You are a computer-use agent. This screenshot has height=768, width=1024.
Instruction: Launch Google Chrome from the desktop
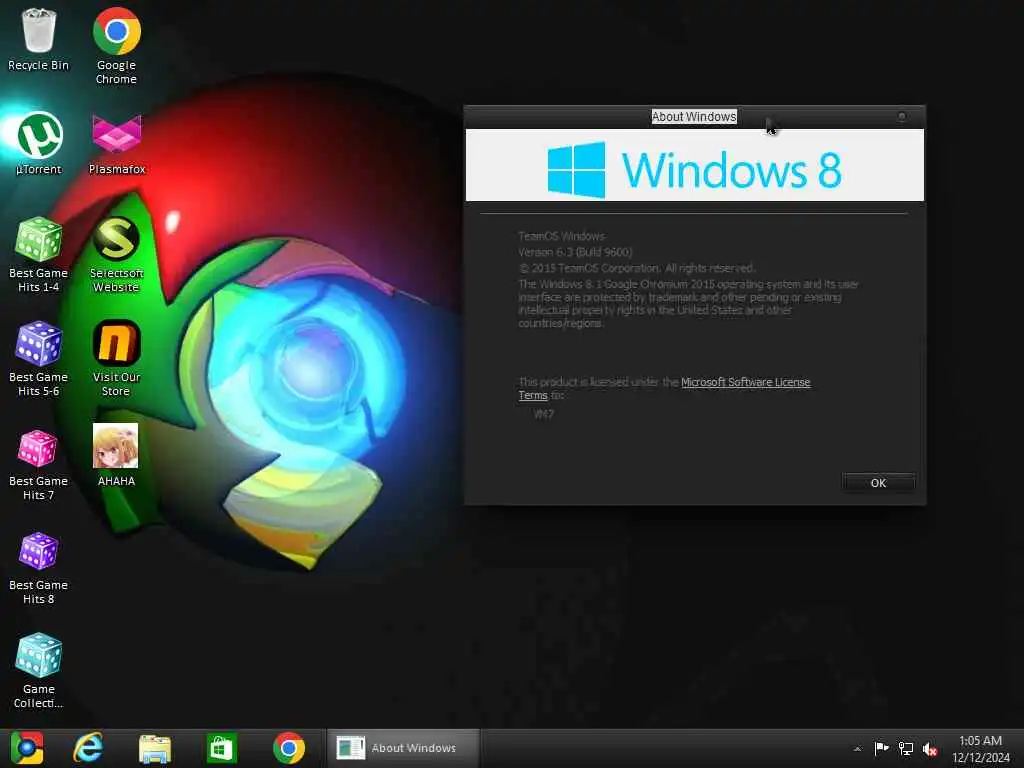(x=116, y=46)
